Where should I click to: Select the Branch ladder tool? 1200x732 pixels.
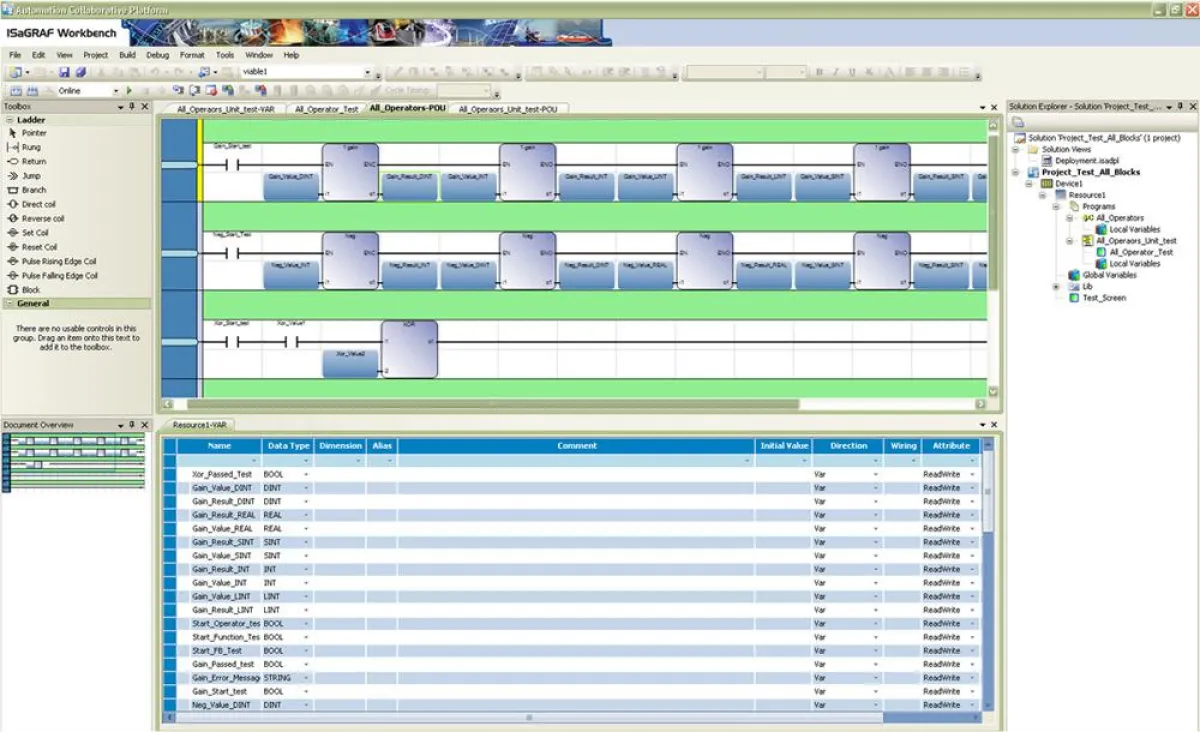point(33,190)
